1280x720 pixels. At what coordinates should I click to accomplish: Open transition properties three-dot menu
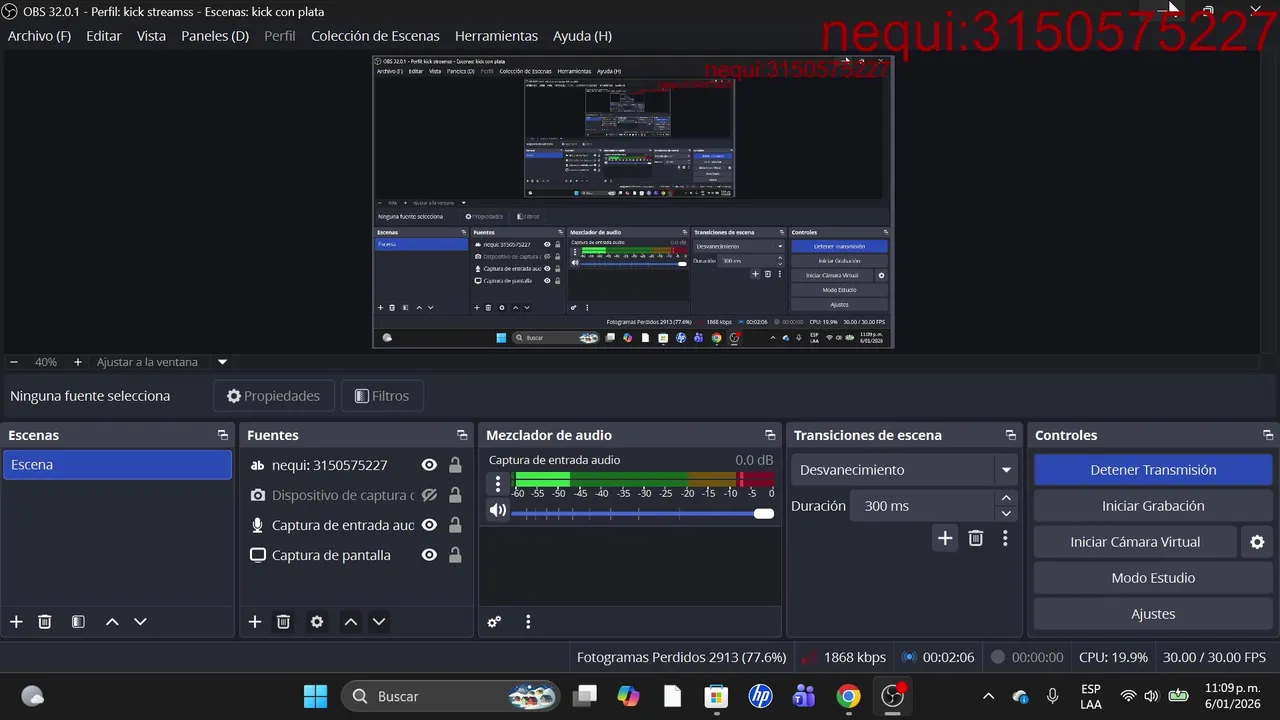point(1005,538)
